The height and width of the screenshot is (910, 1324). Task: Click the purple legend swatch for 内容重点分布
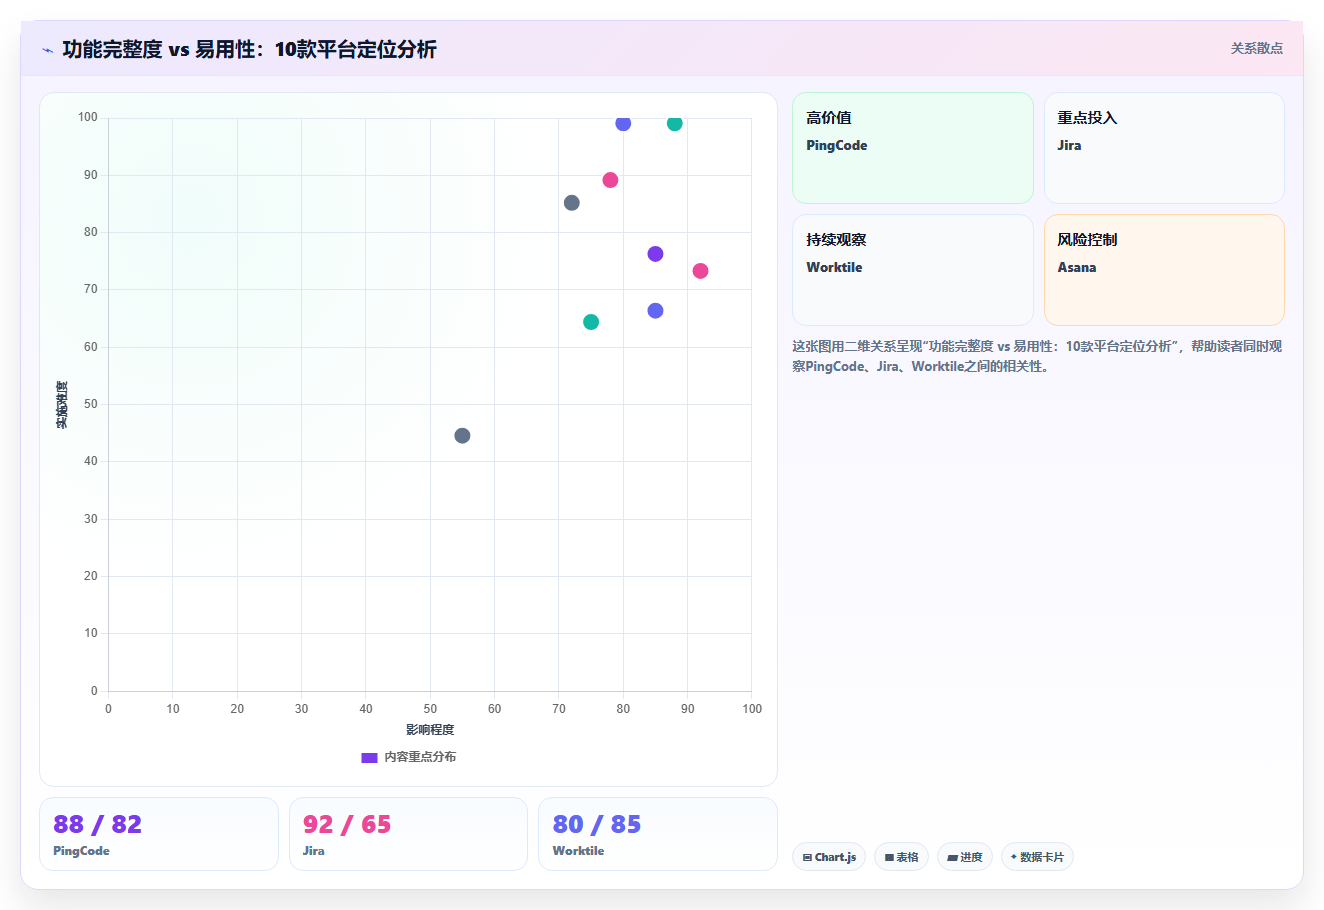[369, 757]
